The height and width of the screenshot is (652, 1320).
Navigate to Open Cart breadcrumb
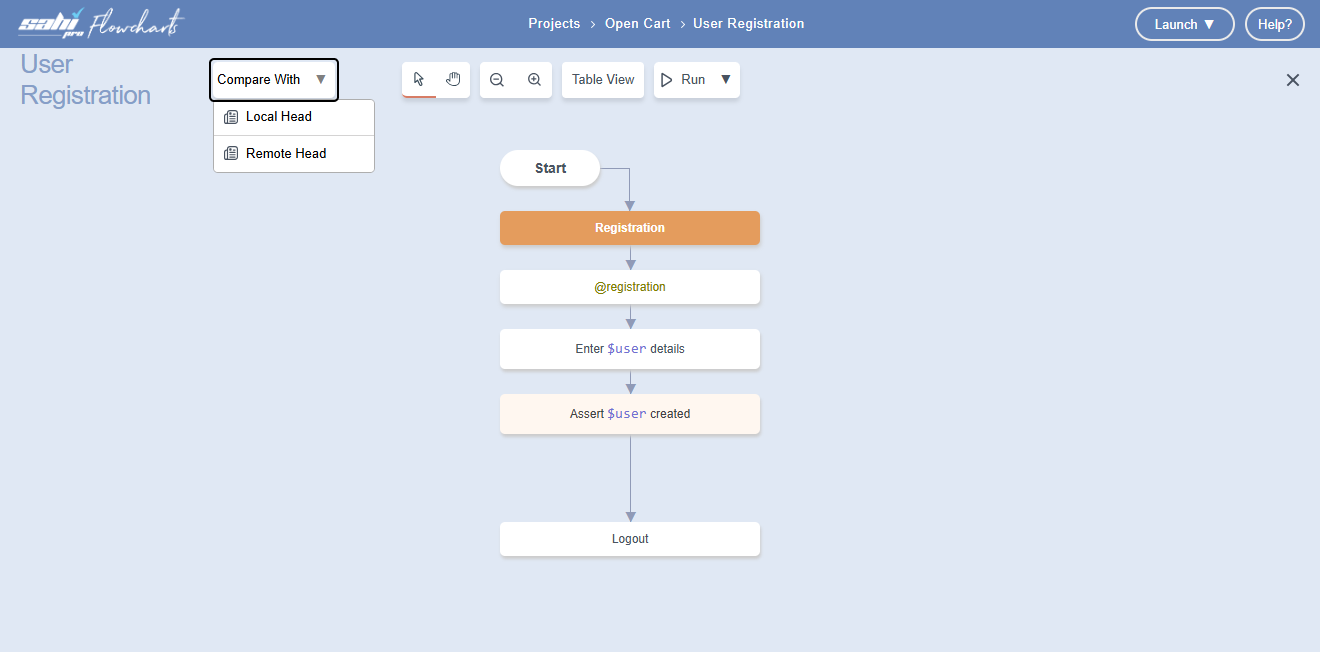click(637, 23)
